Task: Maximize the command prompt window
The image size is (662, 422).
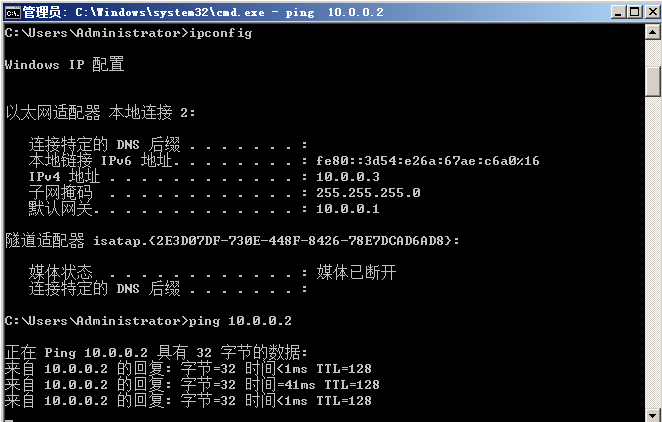Action: 635,11
